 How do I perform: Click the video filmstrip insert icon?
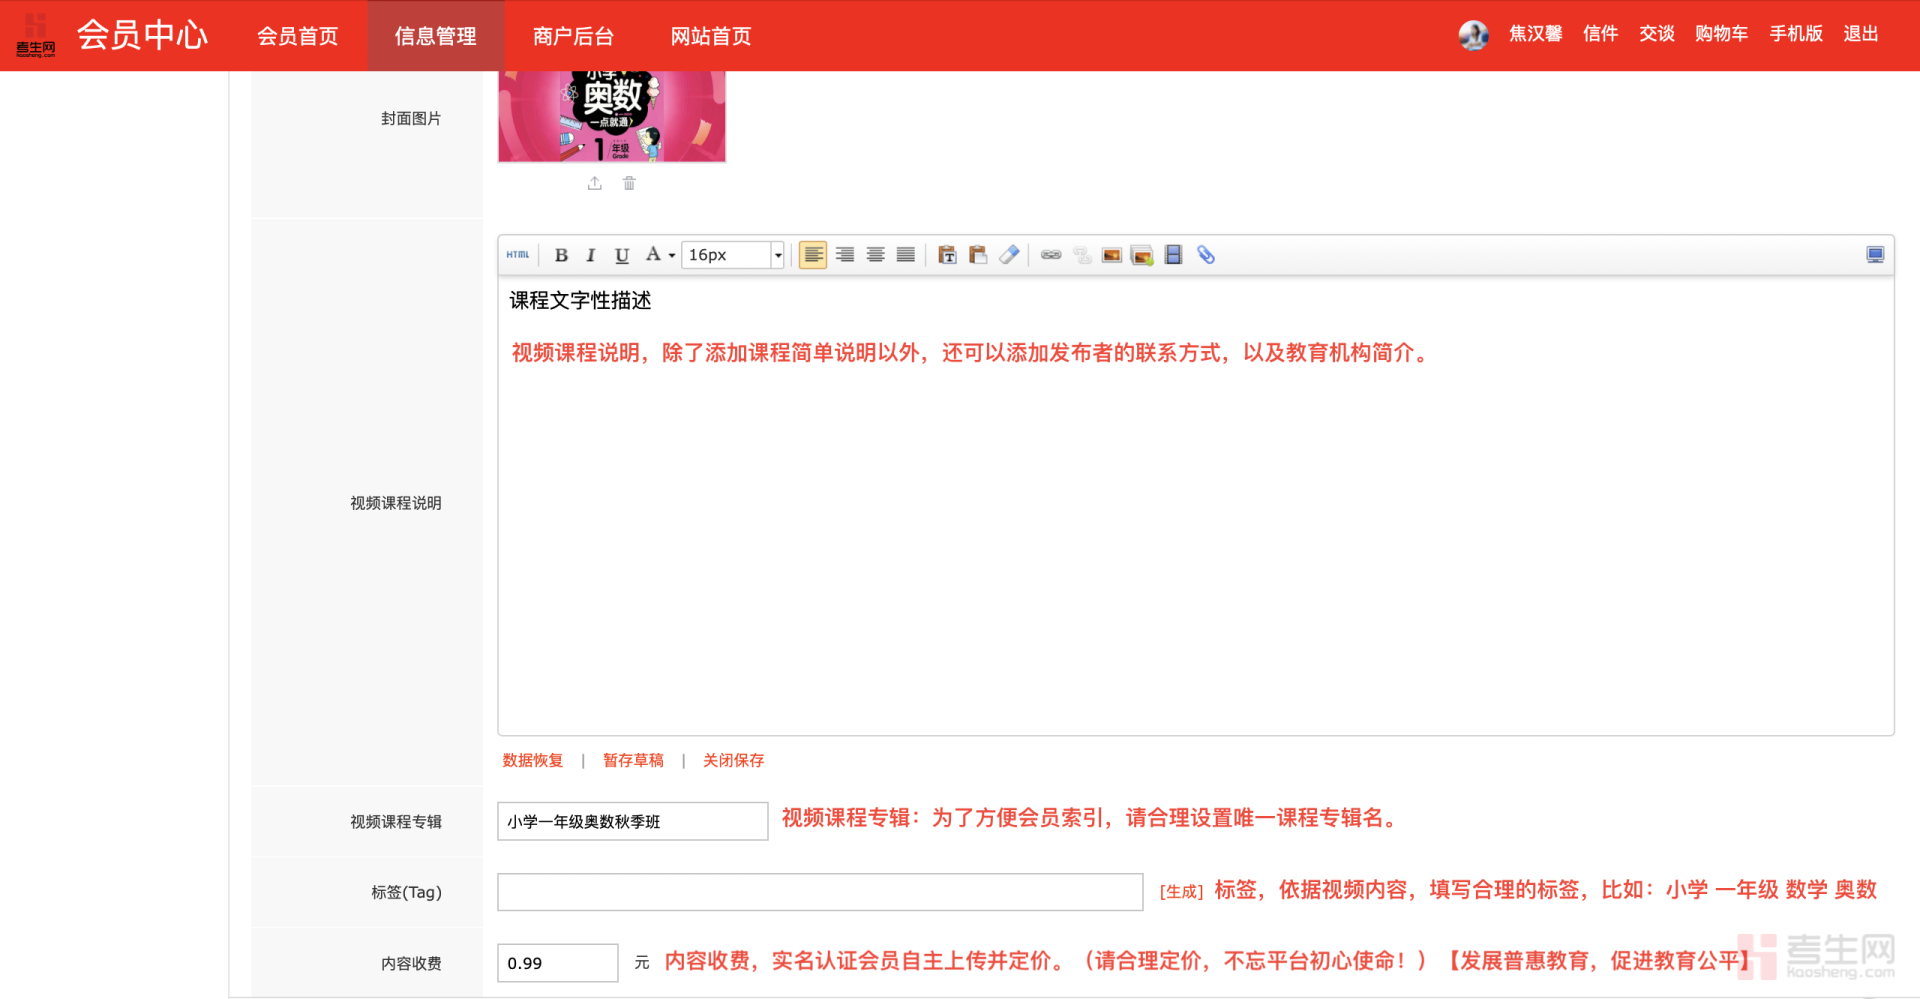[1174, 255]
